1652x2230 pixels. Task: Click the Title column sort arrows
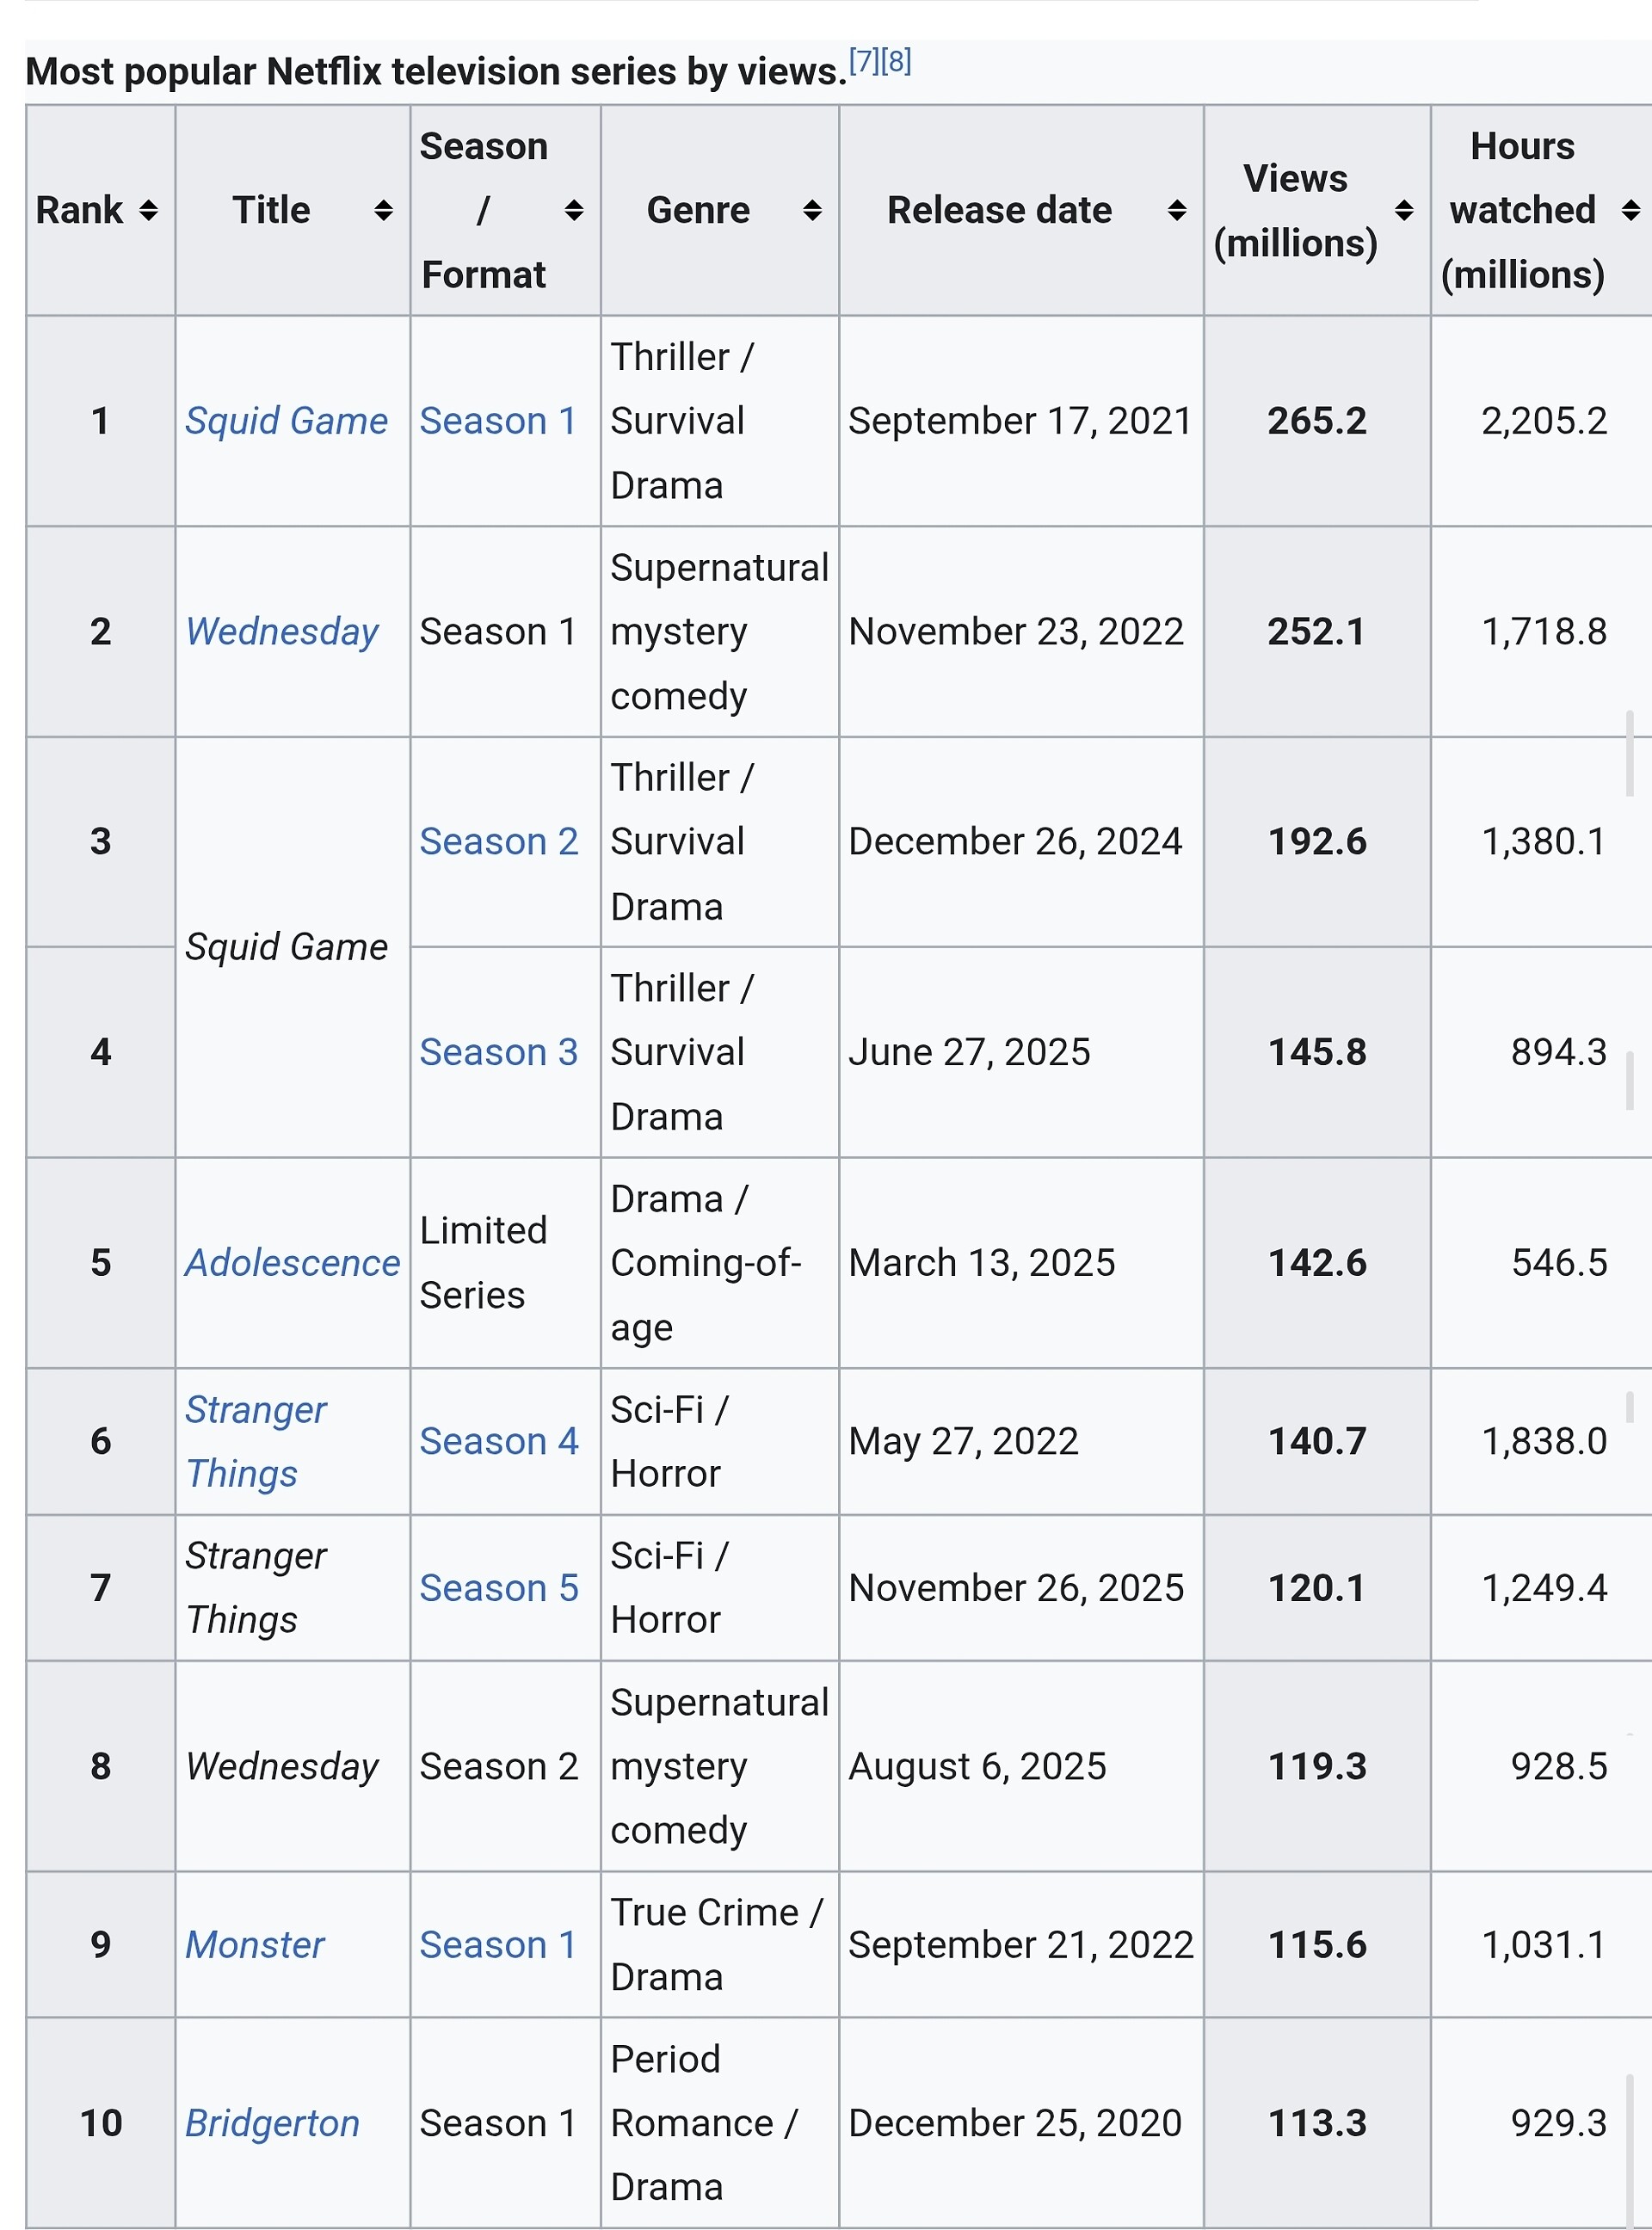(383, 210)
